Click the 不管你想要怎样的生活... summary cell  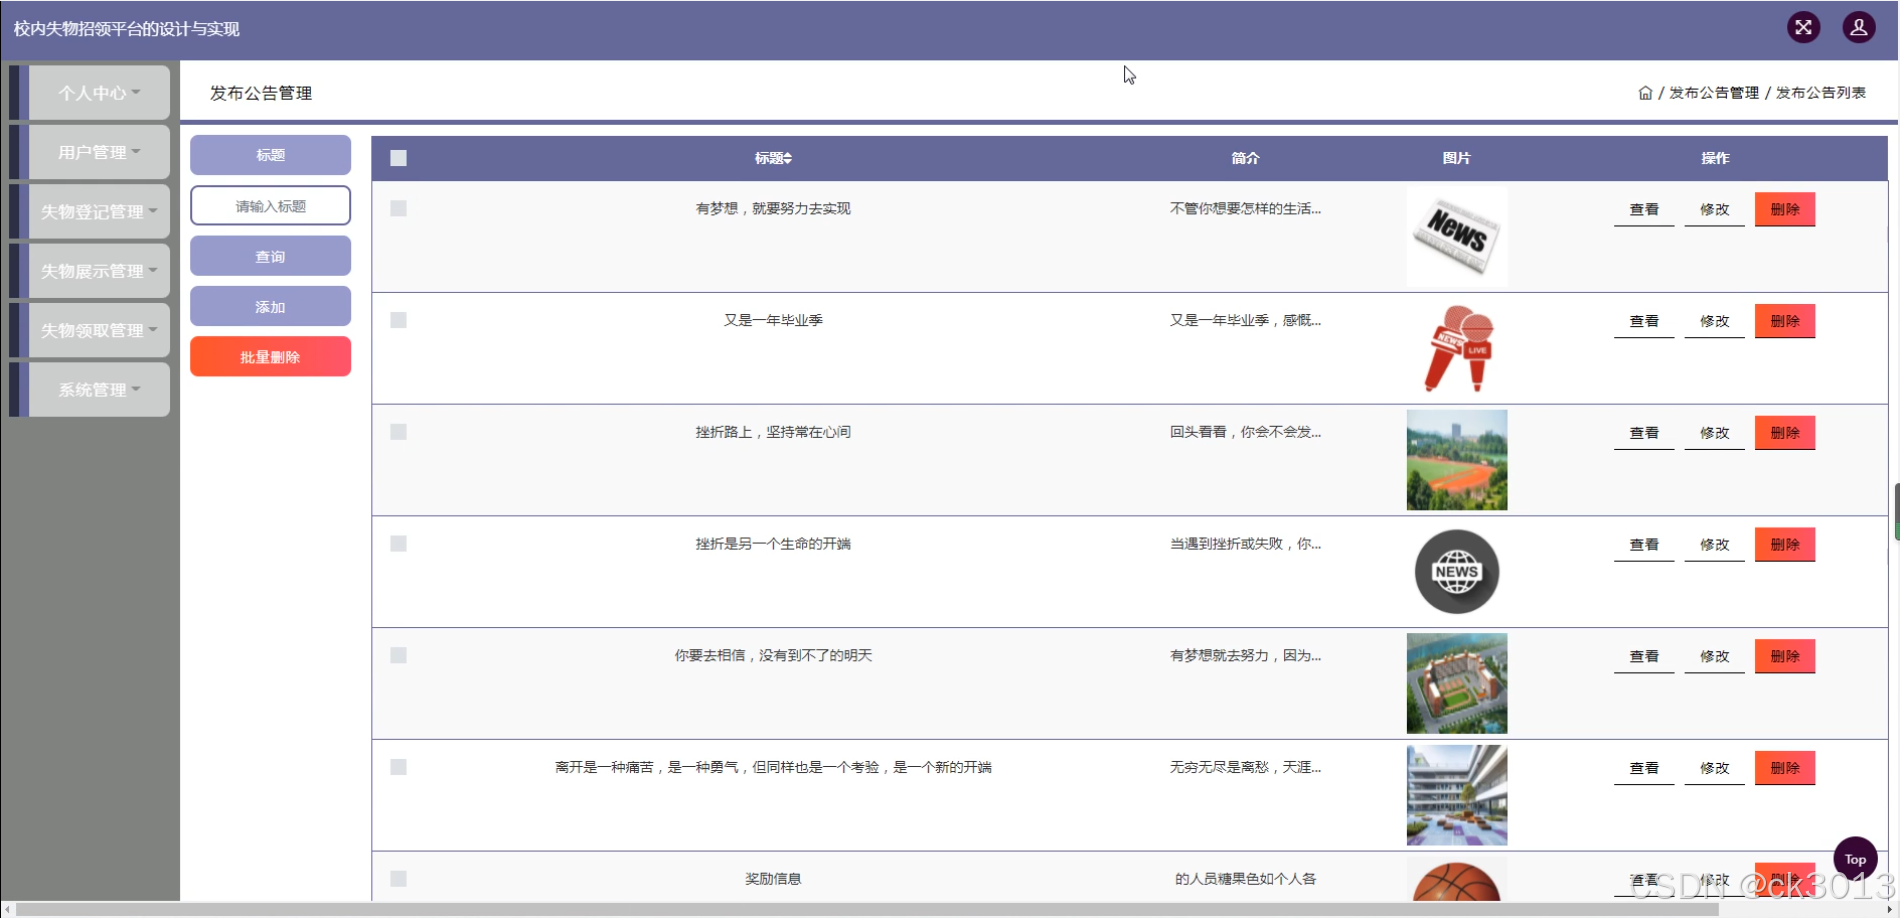[1245, 208]
